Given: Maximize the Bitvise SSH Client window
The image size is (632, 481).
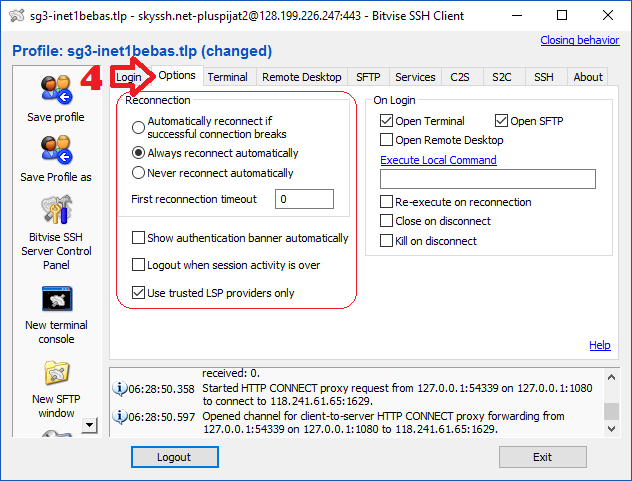Looking at the screenshot, I should click(x=562, y=15).
